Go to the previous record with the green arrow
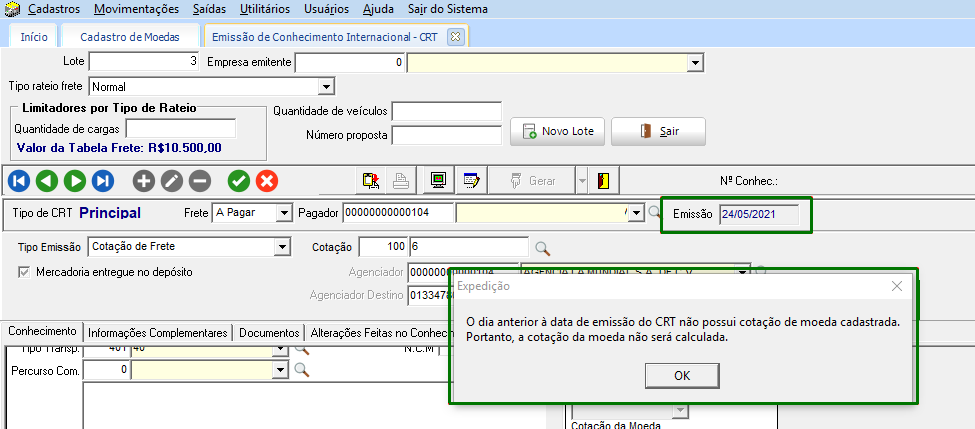Image resolution: width=975 pixels, height=429 pixels. pyautogui.click(x=47, y=181)
